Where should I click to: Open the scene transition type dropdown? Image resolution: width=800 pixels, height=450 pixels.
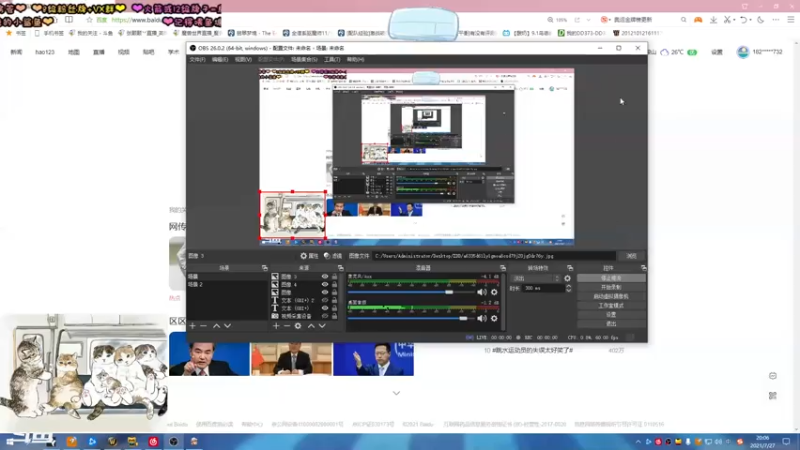pyautogui.click(x=535, y=279)
